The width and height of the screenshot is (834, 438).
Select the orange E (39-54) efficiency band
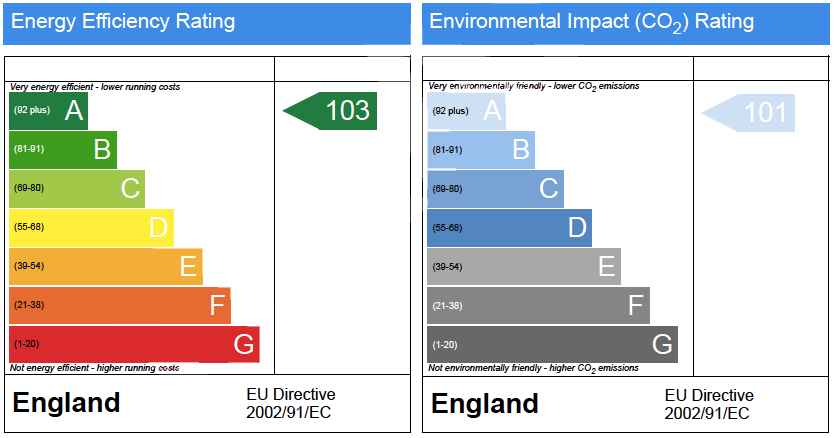click(106, 267)
